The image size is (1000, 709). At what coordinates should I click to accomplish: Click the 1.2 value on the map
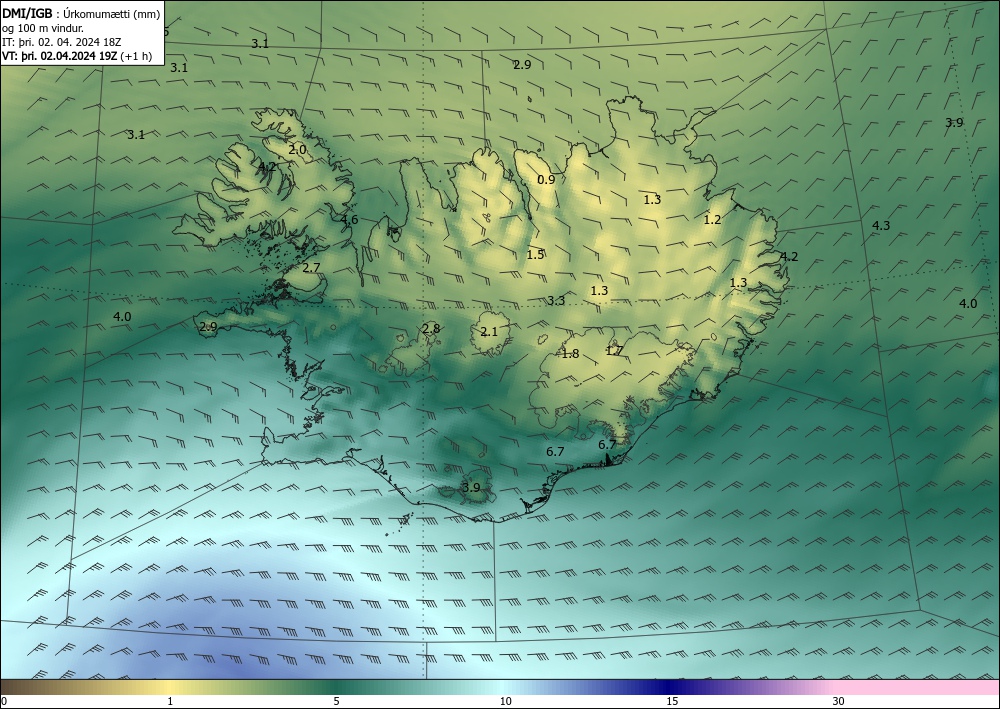(712, 220)
